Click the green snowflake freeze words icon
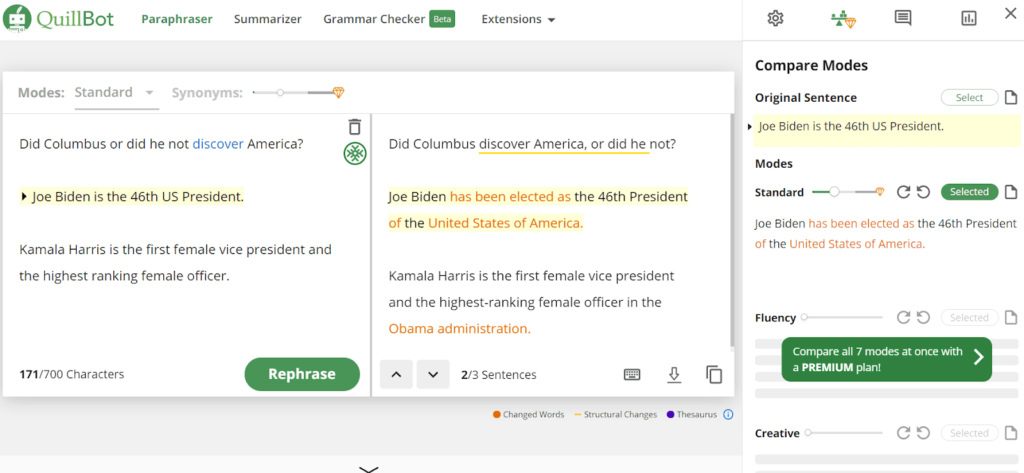Screen dimensions: 1024x473 click(355, 154)
